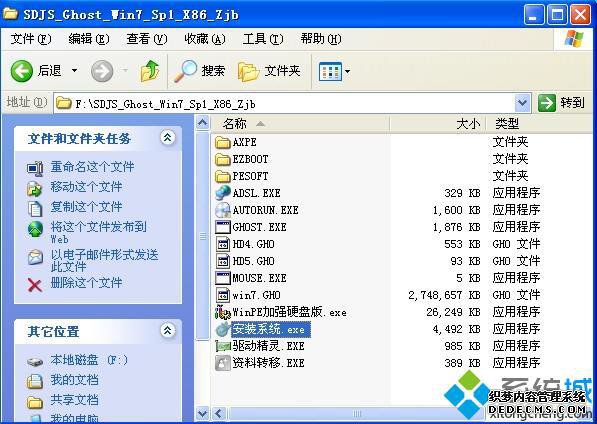Screen dimensions: 597x424
Task: Select the HD4.GHO file icon
Action: click(223, 244)
